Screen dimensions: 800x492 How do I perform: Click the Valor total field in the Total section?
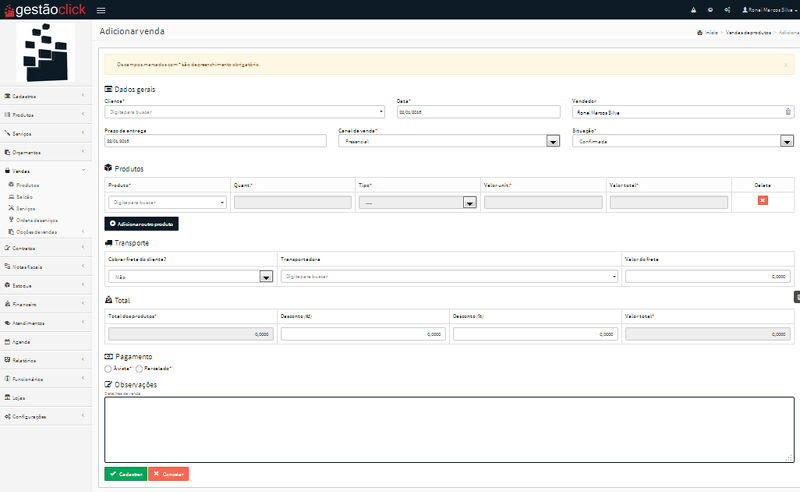(708, 334)
